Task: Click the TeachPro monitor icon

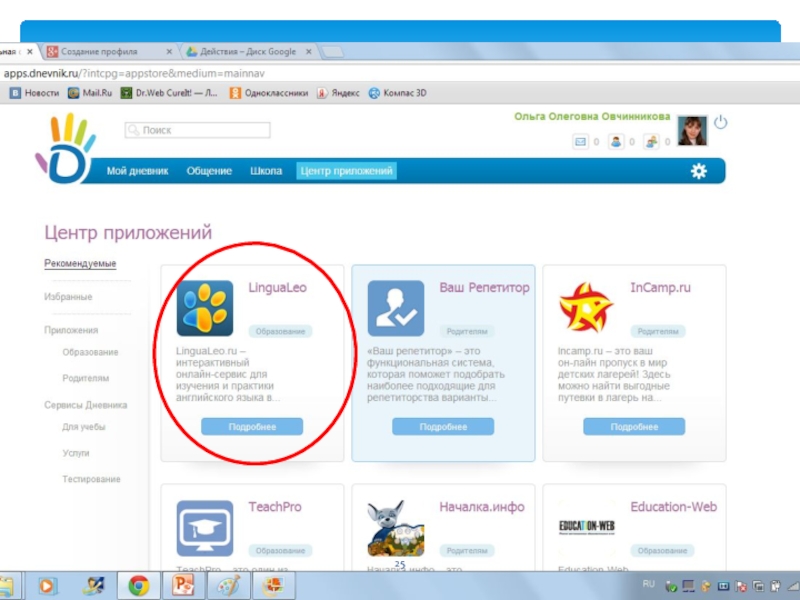Action: pyautogui.click(x=205, y=528)
